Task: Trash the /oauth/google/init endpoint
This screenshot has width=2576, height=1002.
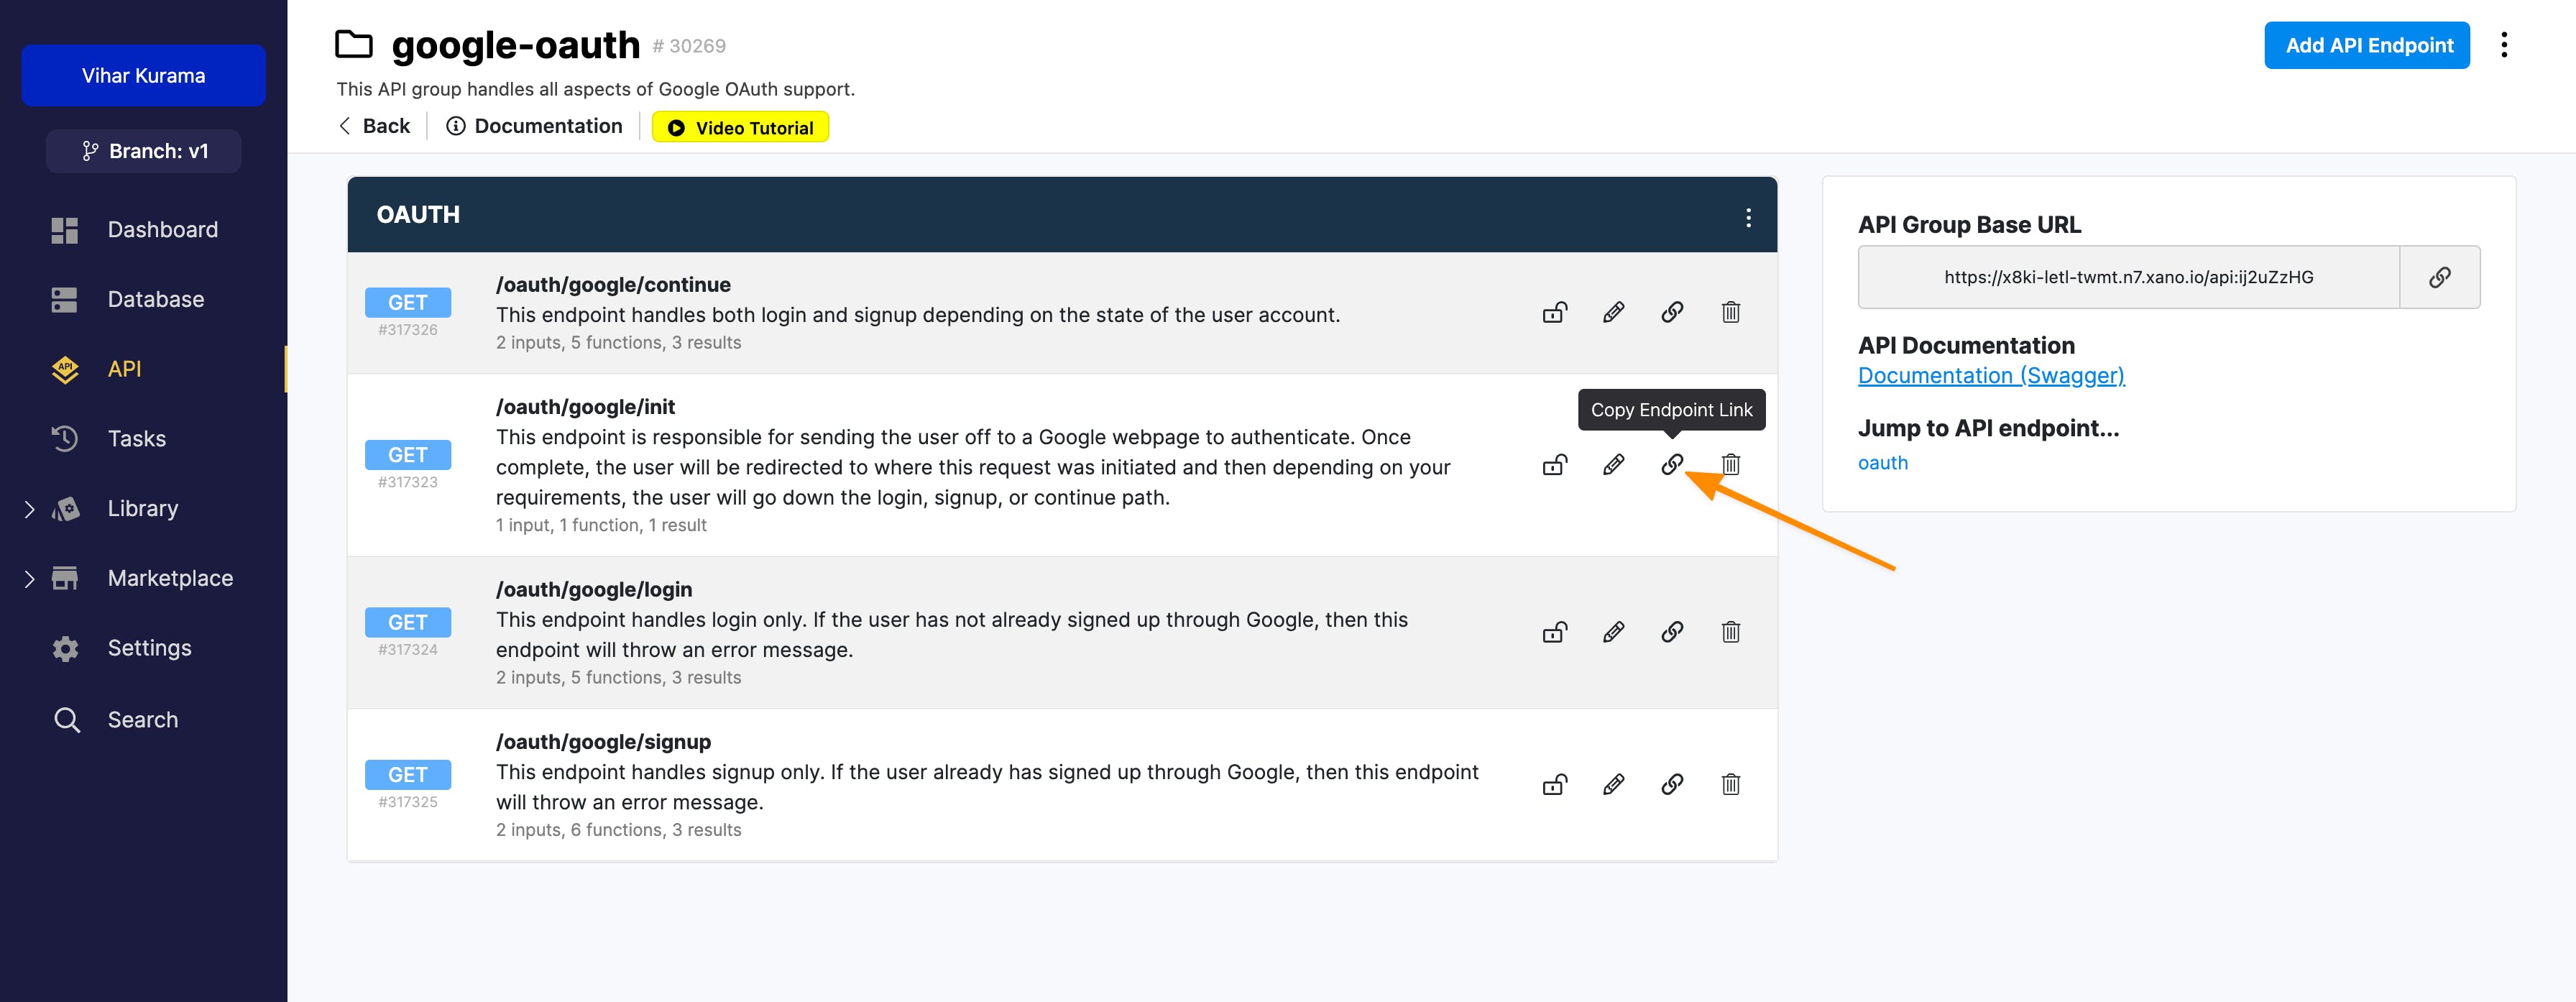Action: click(x=1731, y=464)
